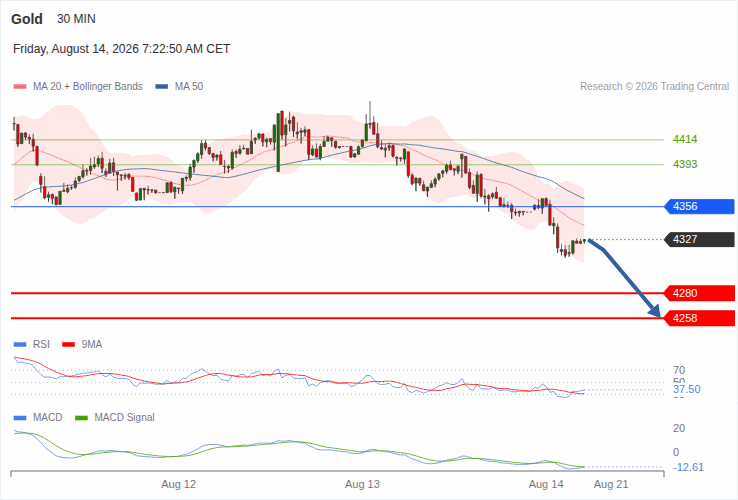
Task: Click the RSI legend label
Action: tap(41, 345)
